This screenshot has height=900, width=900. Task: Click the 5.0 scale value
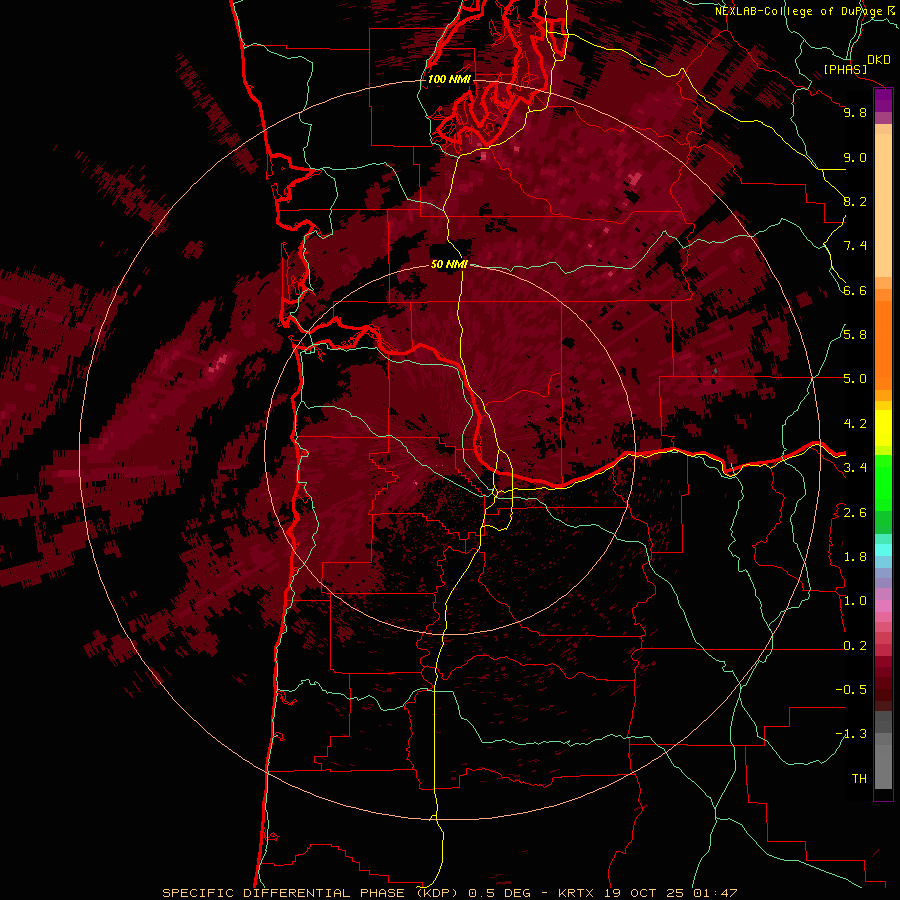coord(855,379)
